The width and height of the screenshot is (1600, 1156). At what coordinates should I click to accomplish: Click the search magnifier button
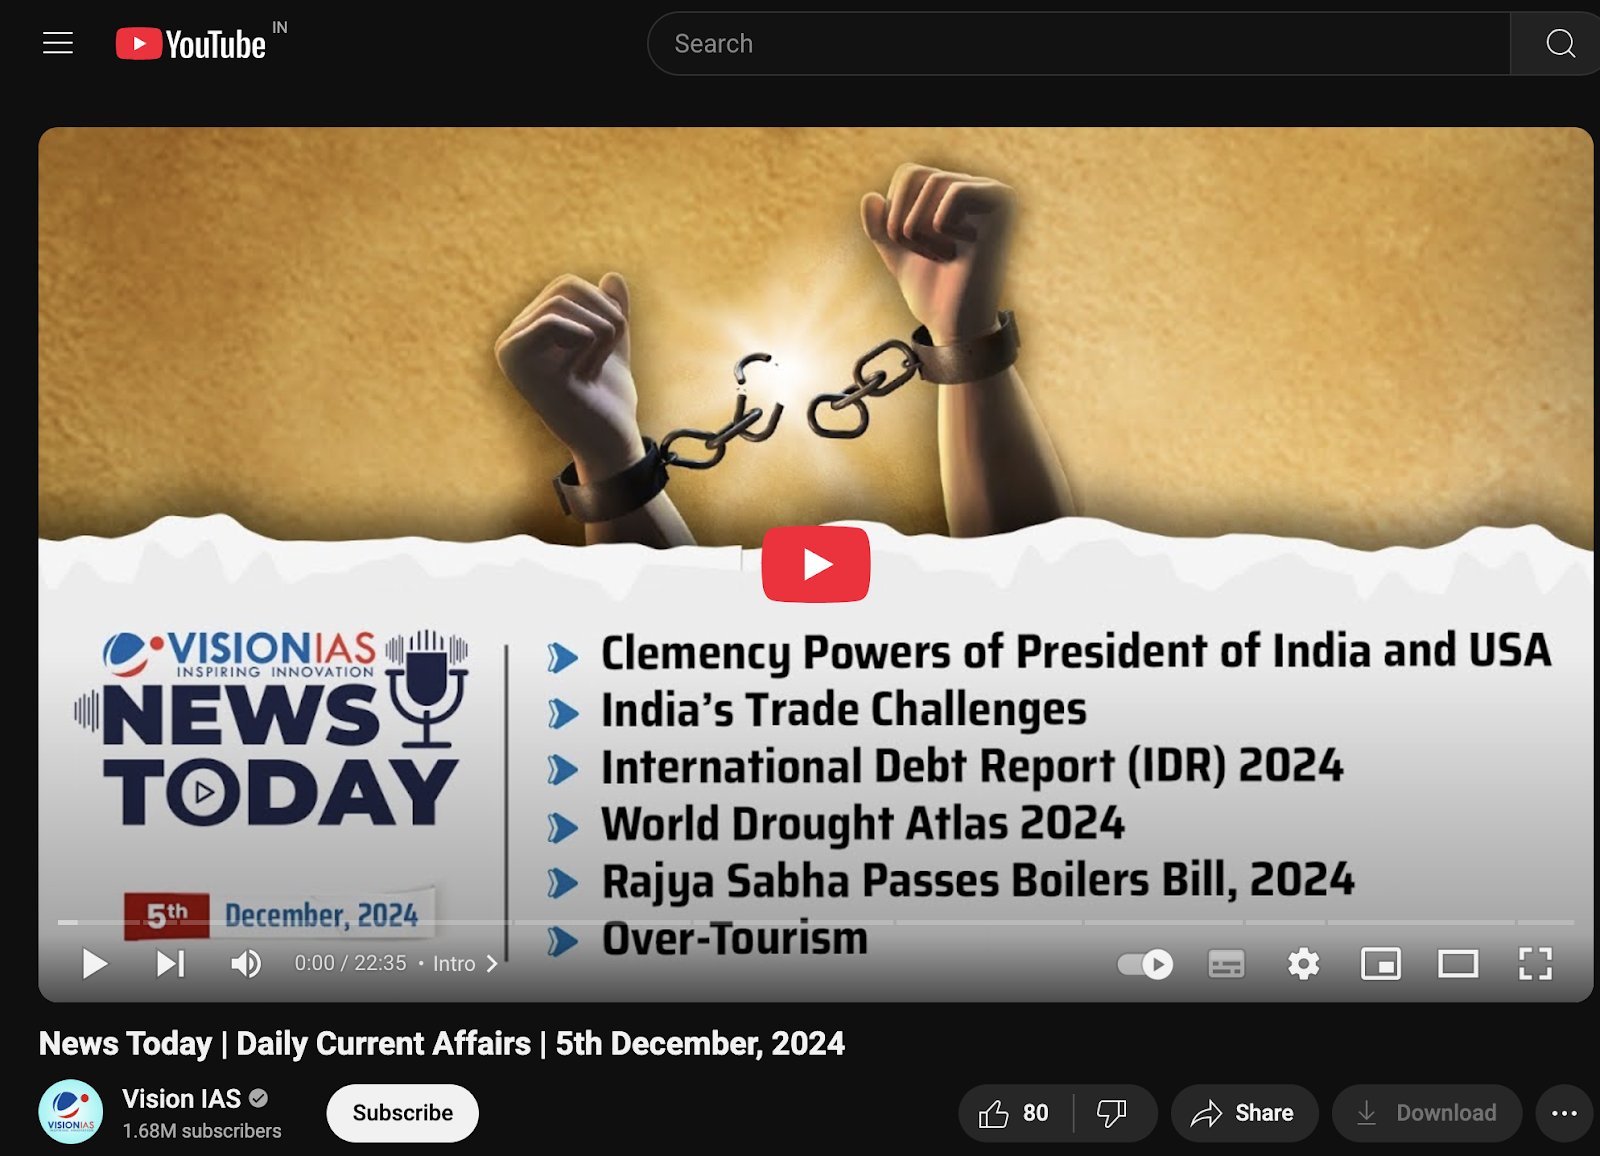pyautogui.click(x=1558, y=44)
